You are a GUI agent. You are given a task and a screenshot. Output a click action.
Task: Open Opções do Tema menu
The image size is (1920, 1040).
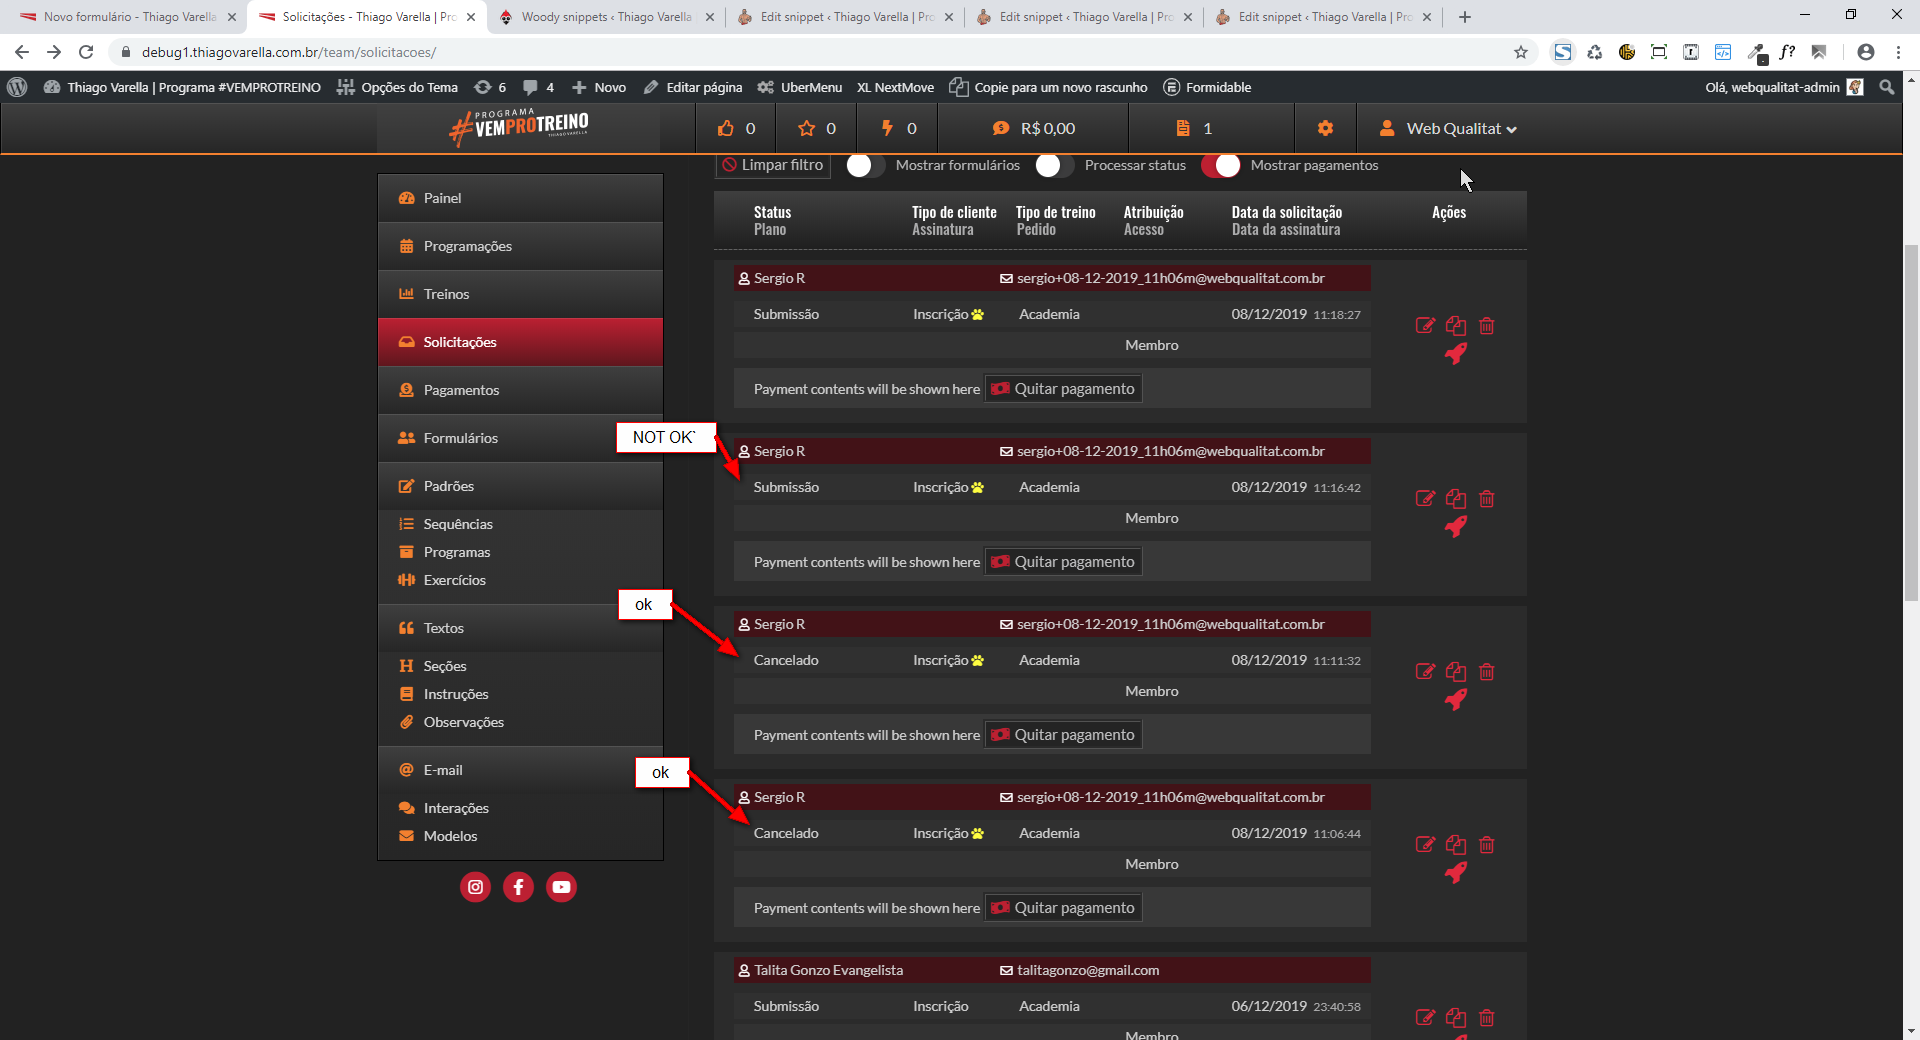point(397,87)
